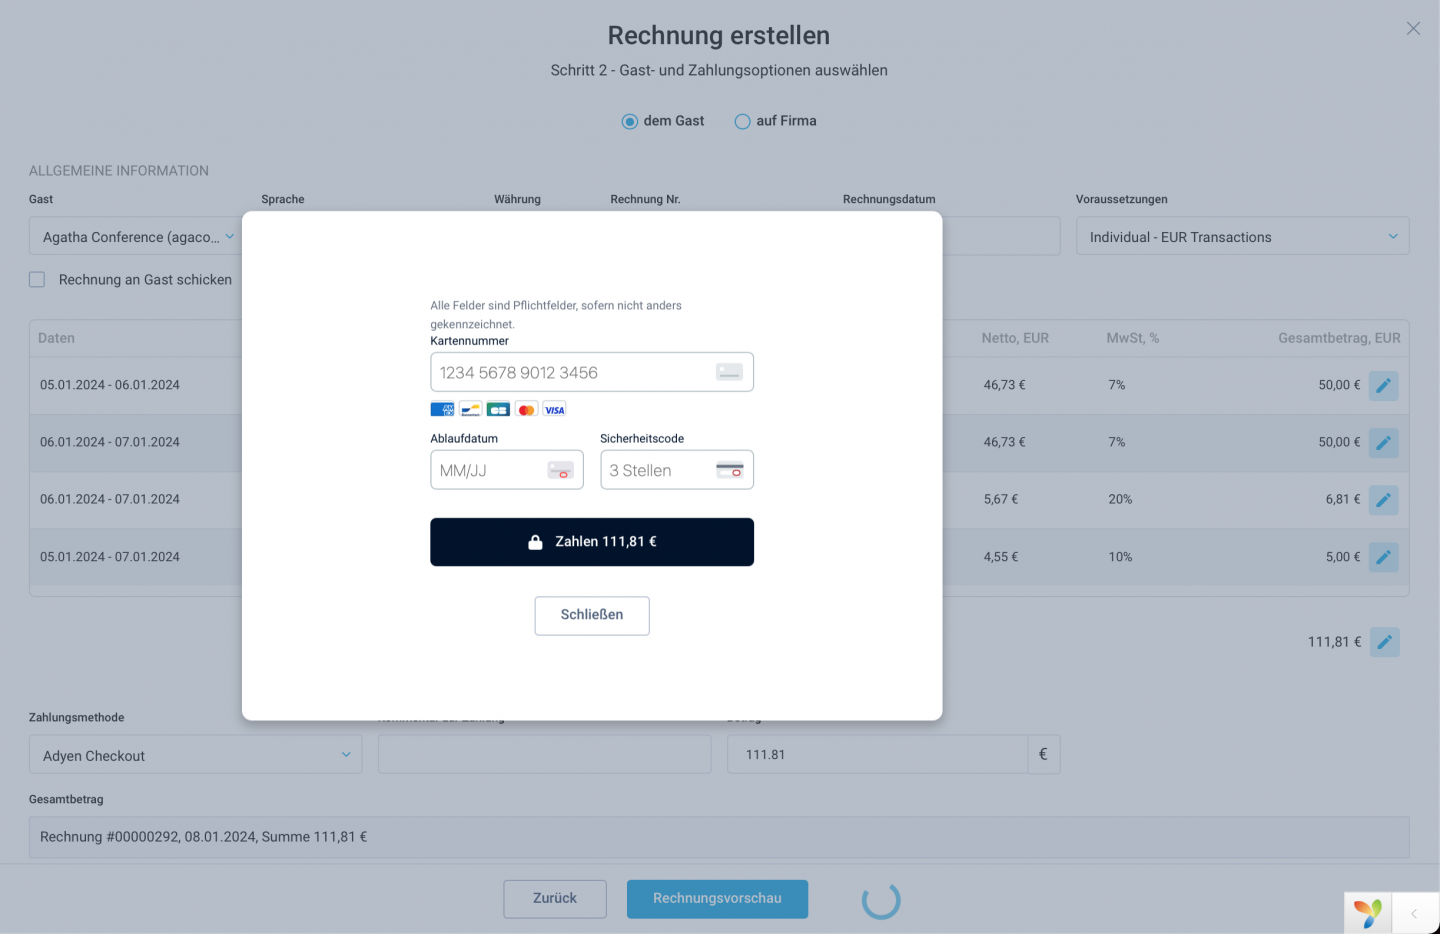
Task: Click the date cell 05.01.2024 - 07.01.2024
Action: coord(110,557)
